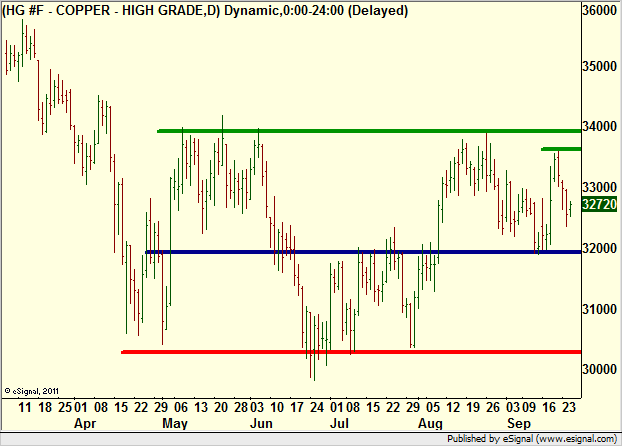The height and width of the screenshot is (446, 622).
Task: Click the eSignal 2011 copyright text
Action: point(32,391)
